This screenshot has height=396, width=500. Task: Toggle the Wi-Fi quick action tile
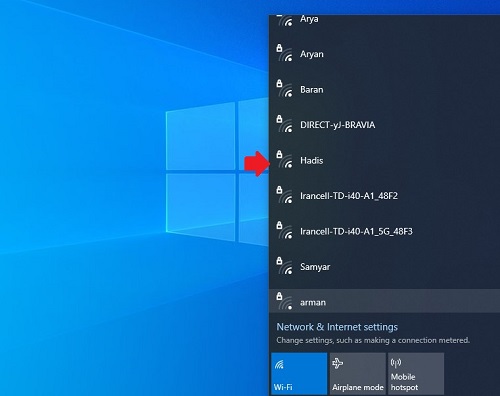[299, 374]
